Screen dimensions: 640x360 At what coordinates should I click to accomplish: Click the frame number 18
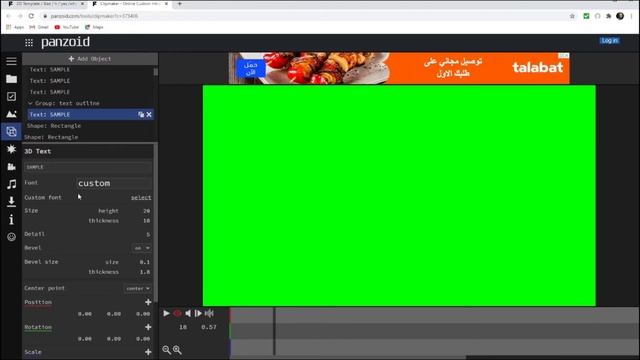[183, 327]
